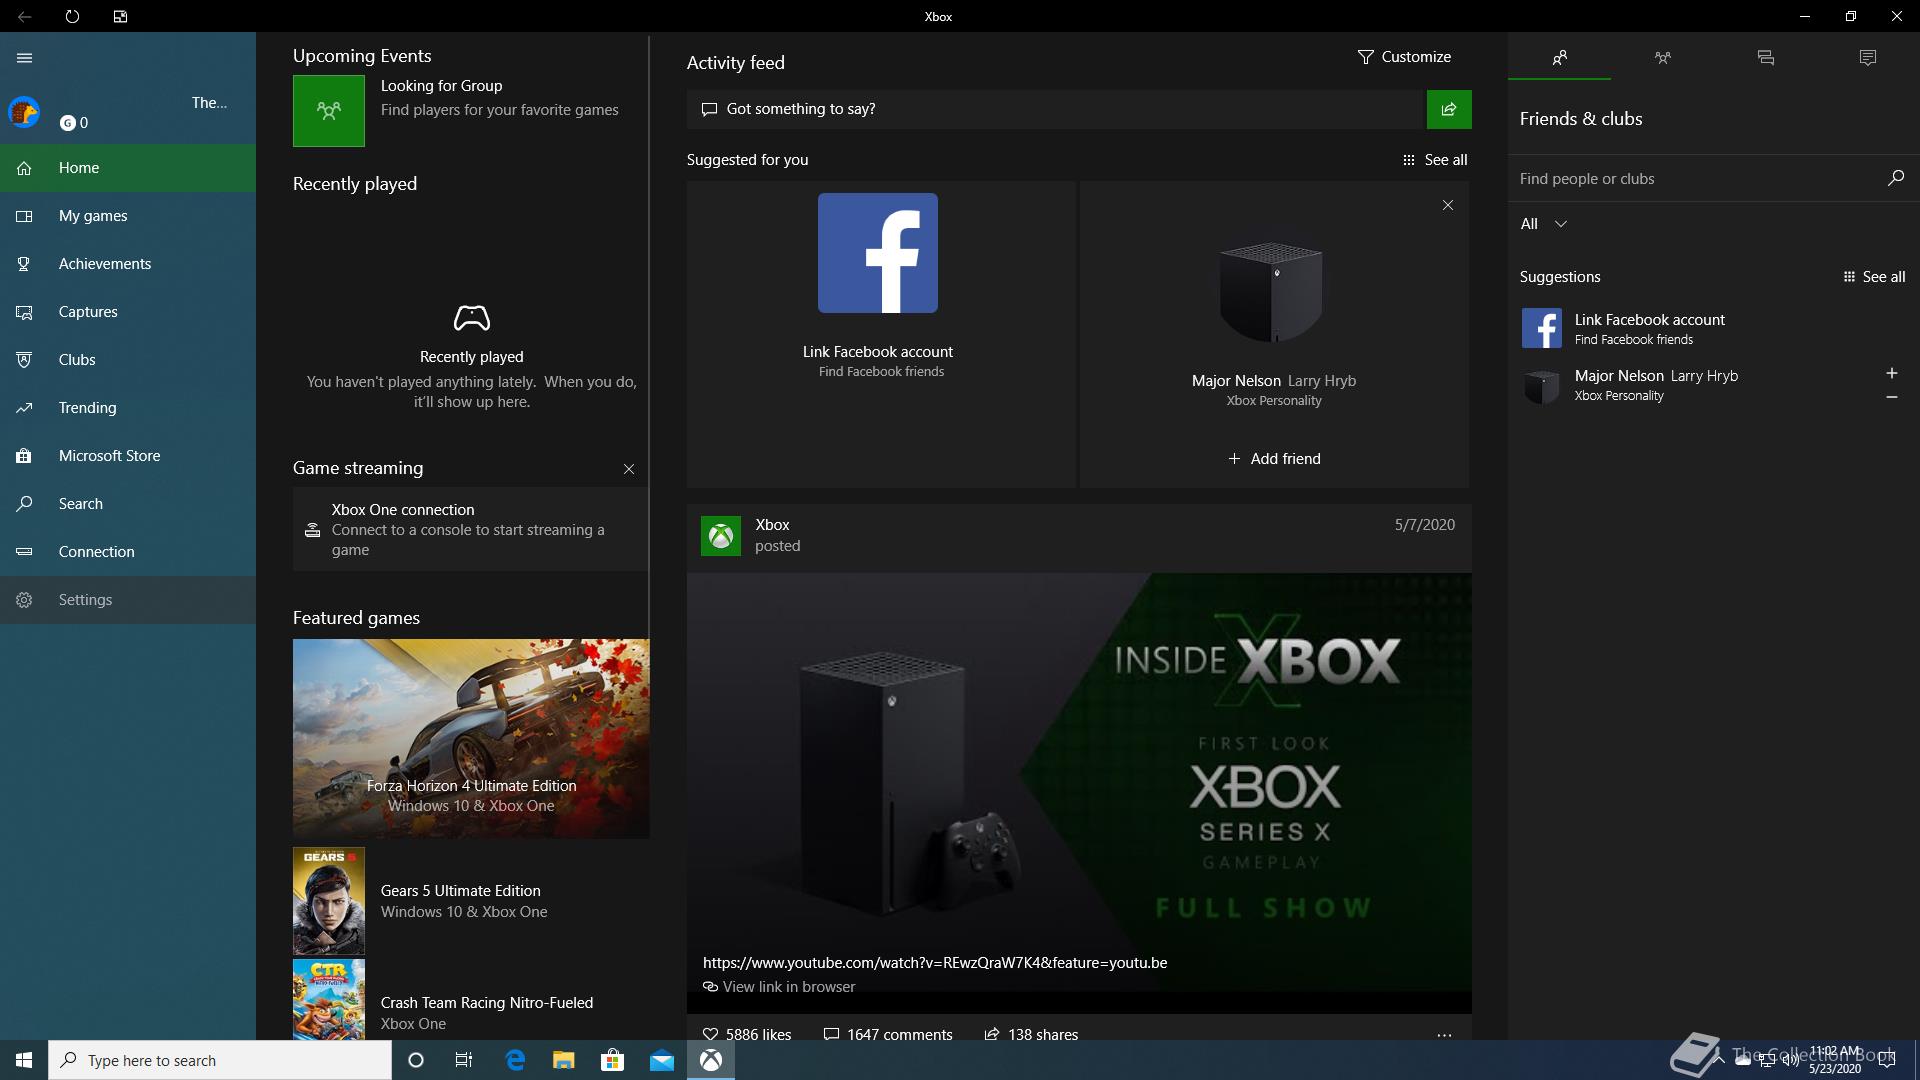The image size is (1920, 1080).
Task: Click the Major Nelson console avatar card
Action: [x=1272, y=291]
